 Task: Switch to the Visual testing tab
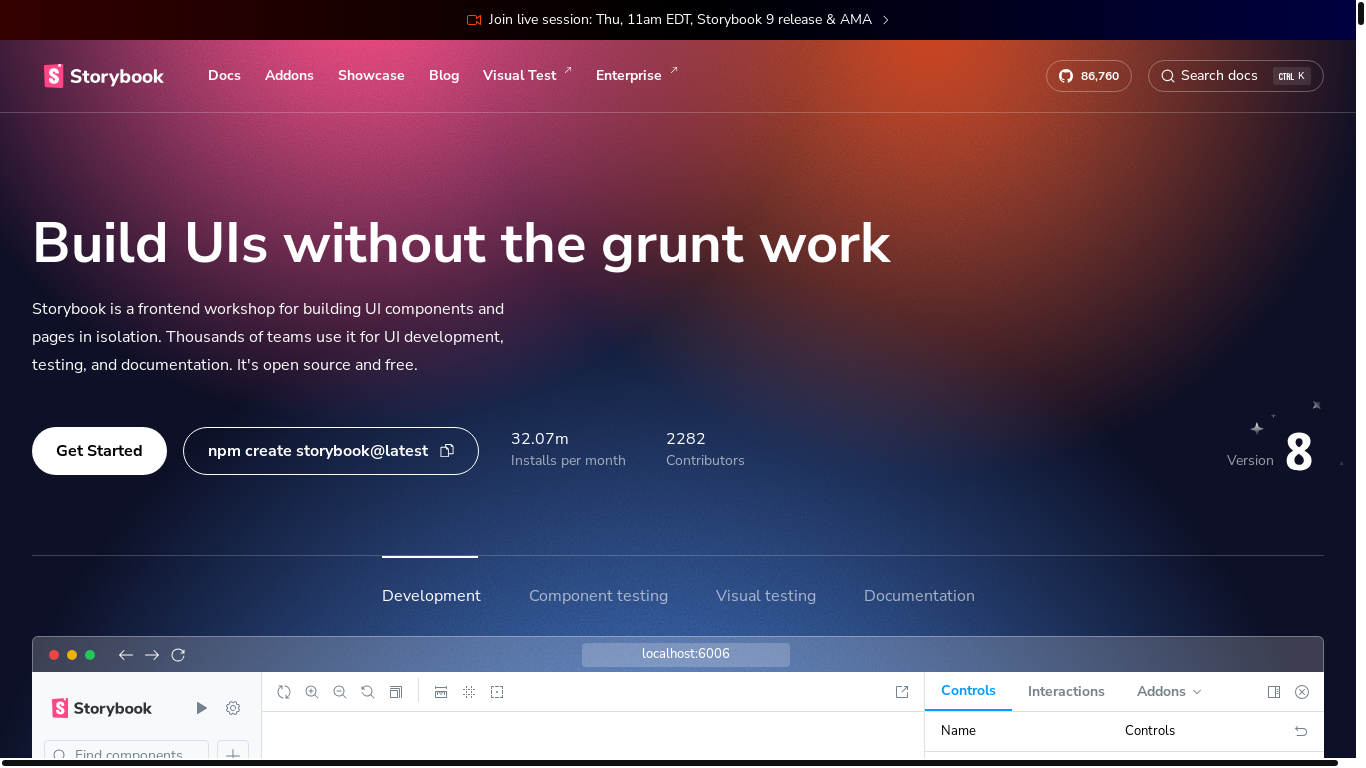tap(766, 596)
